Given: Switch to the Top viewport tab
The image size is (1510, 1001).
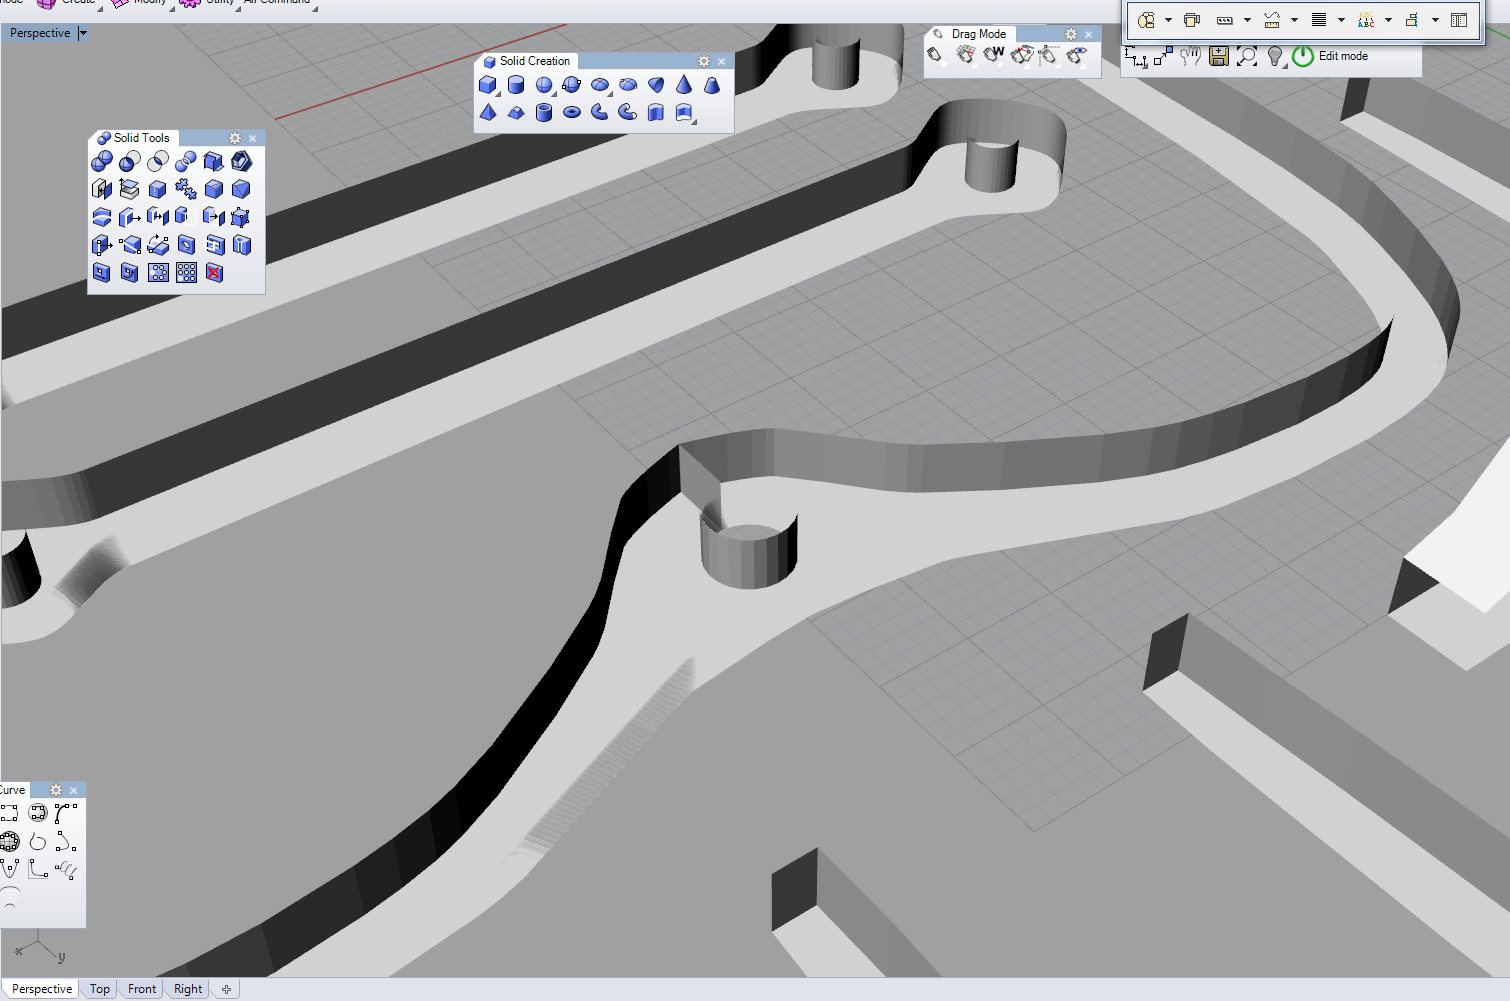Looking at the screenshot, I should coord(100,989).
